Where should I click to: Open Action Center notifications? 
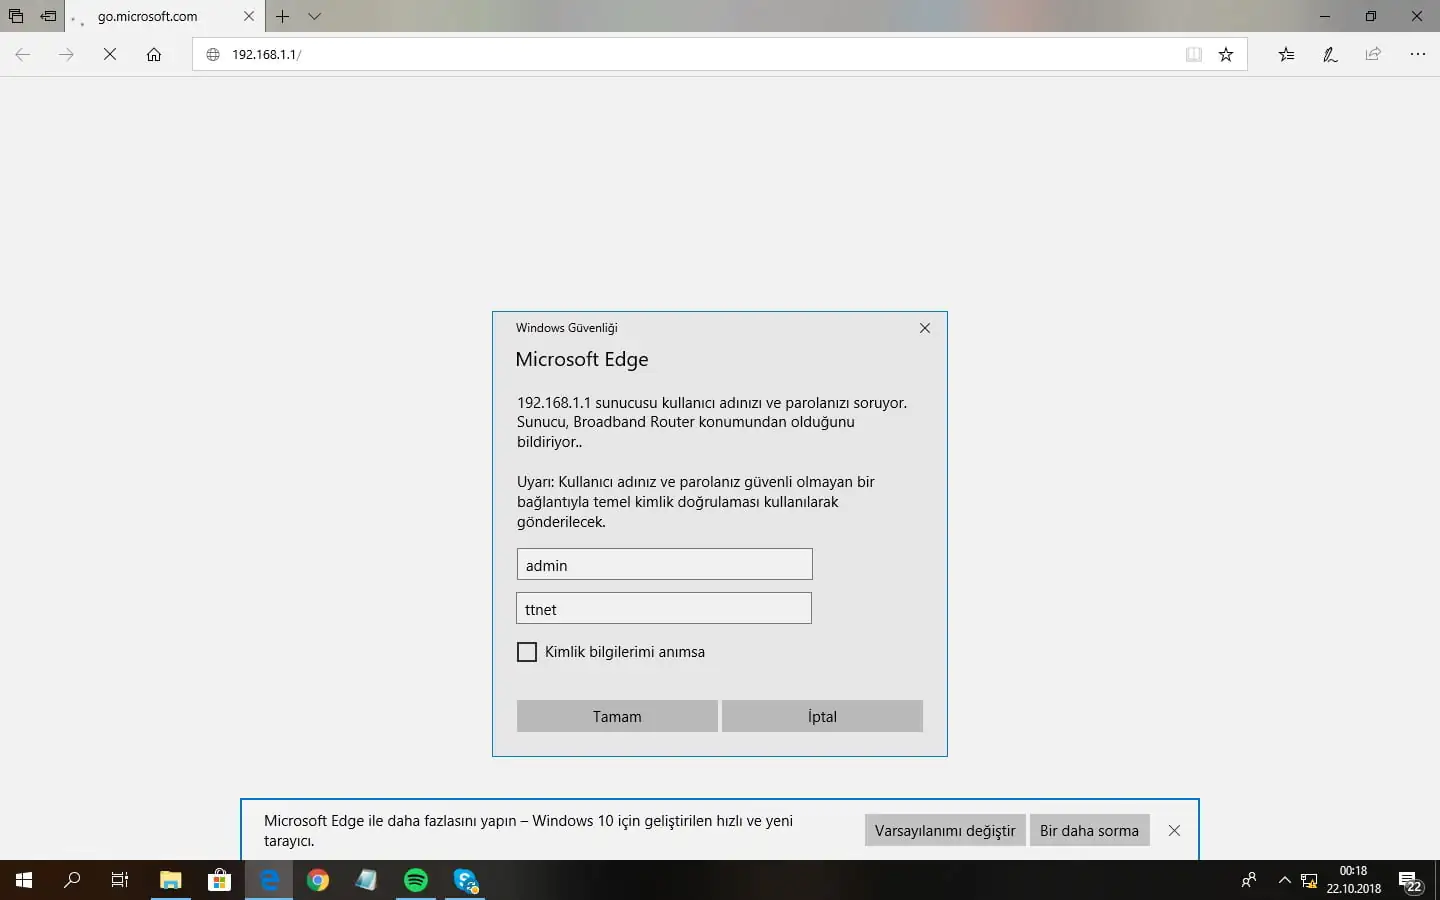(x=1411, y=880)
